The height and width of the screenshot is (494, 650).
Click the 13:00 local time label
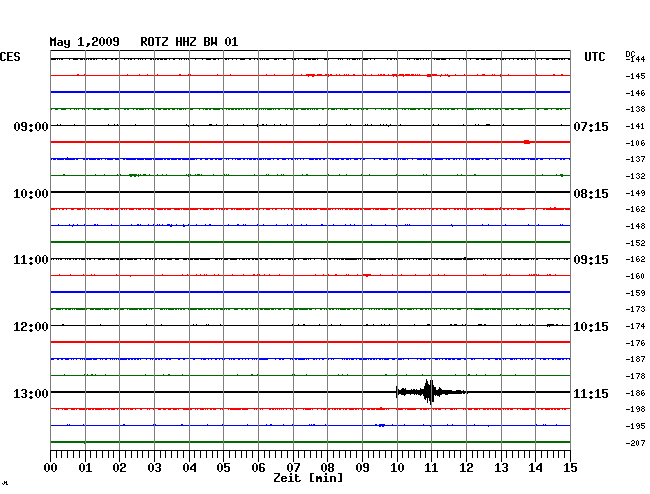click(31, 393)
